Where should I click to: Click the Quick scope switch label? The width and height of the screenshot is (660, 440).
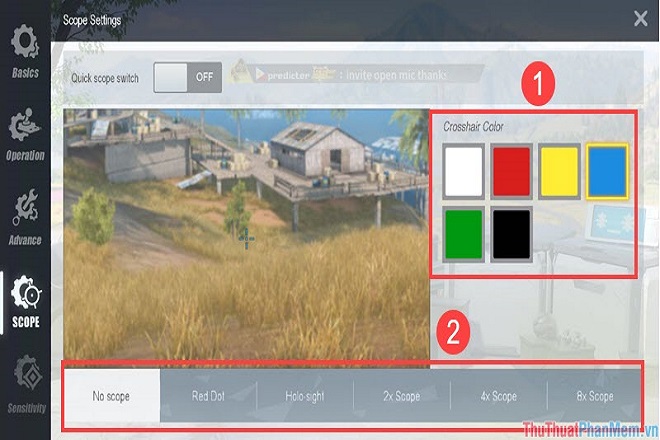tap(105, 78)
